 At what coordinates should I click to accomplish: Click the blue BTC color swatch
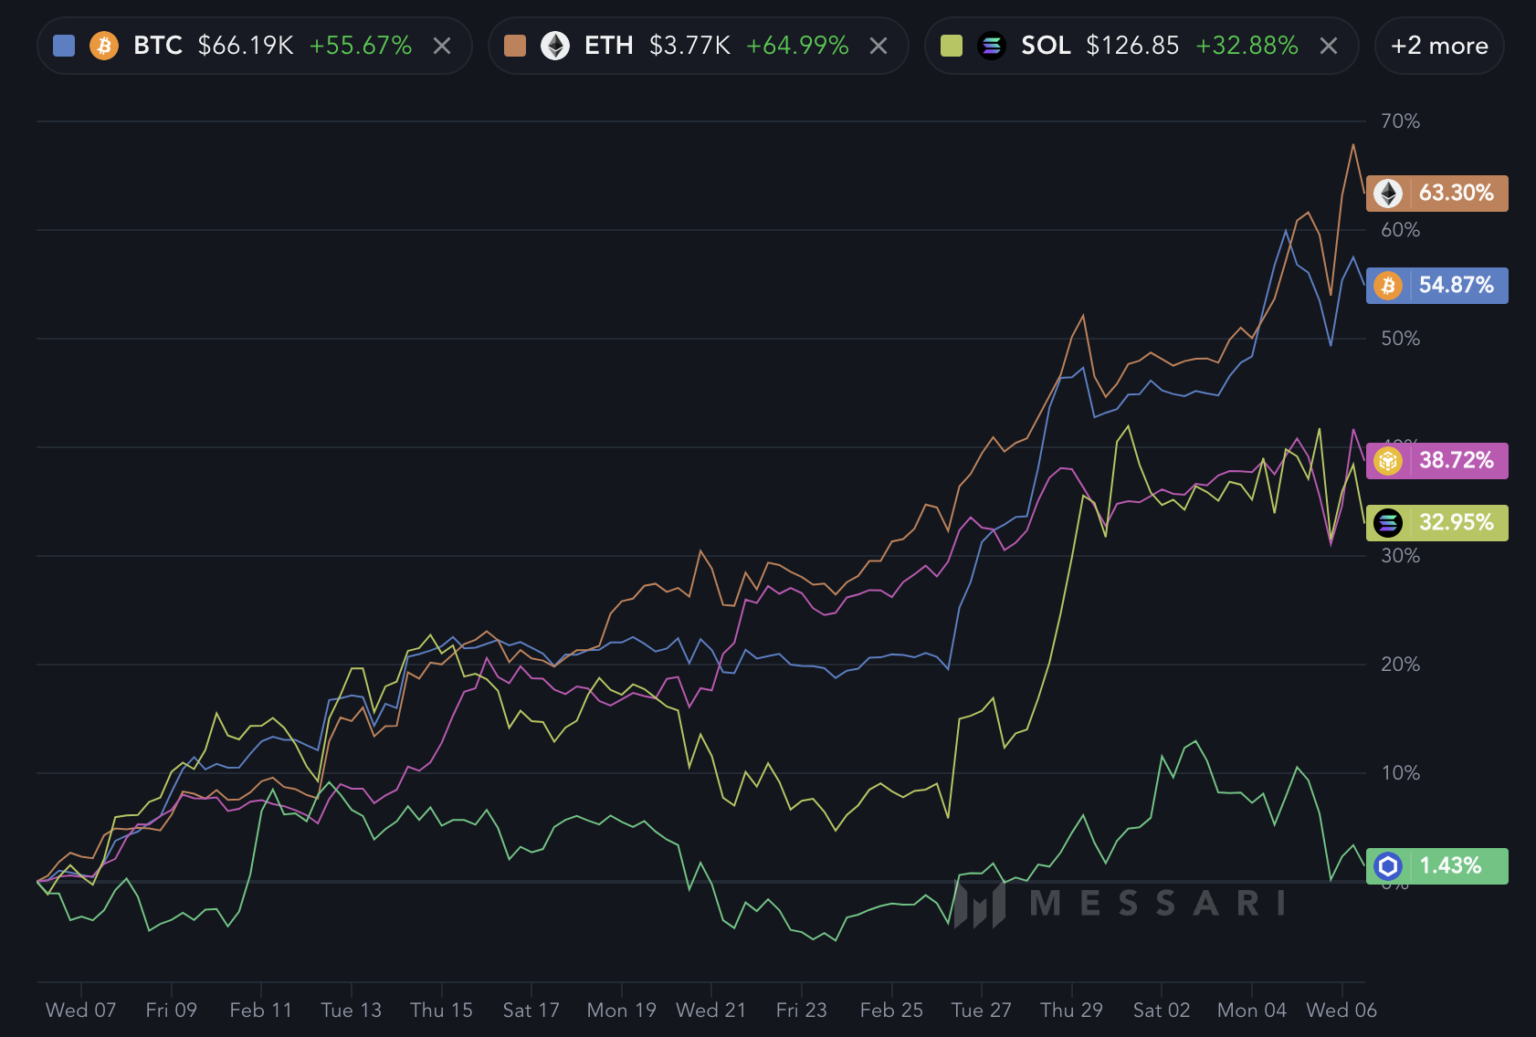64,46
